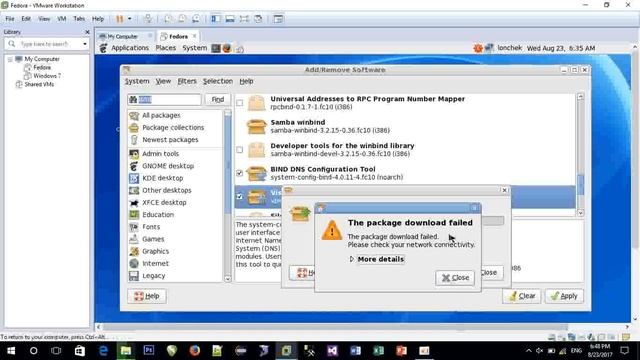The image size is (640, 360).
Task: Click the take snapshot toolbar icon
Action: pyautogui.click(x=168, y=19)
